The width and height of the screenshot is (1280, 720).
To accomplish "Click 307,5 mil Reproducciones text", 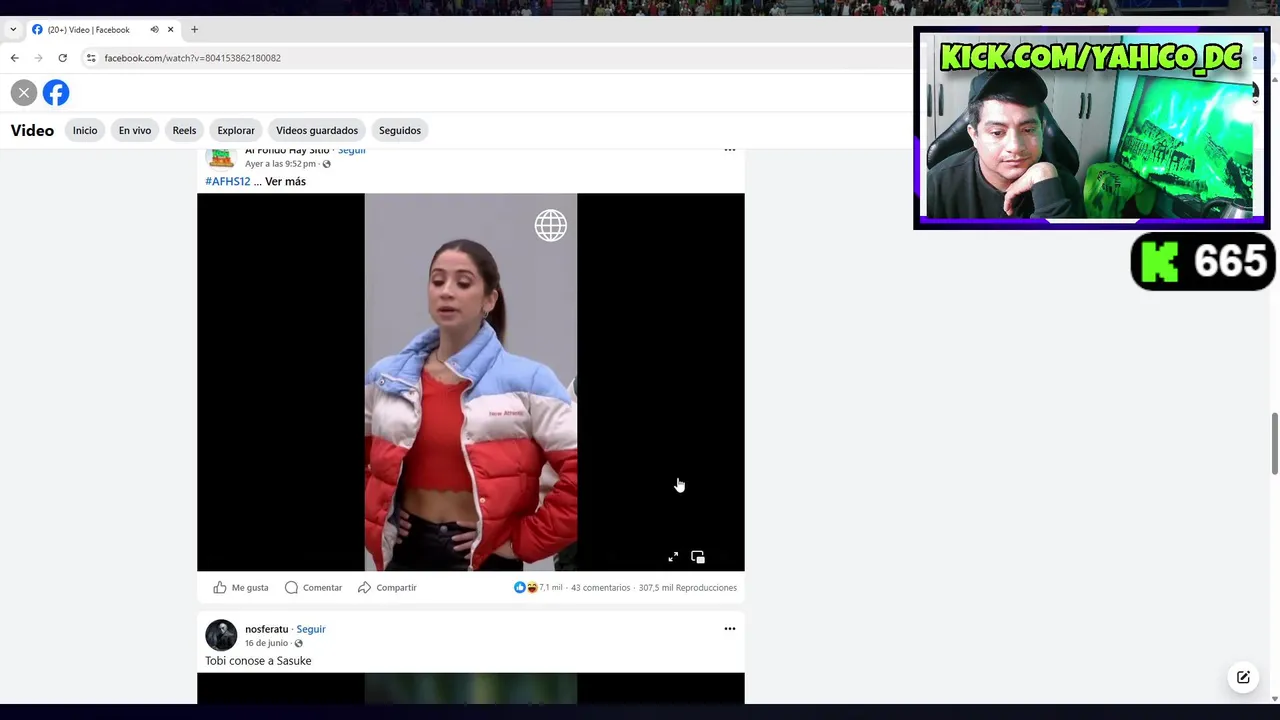I will (x=688, y=588).
